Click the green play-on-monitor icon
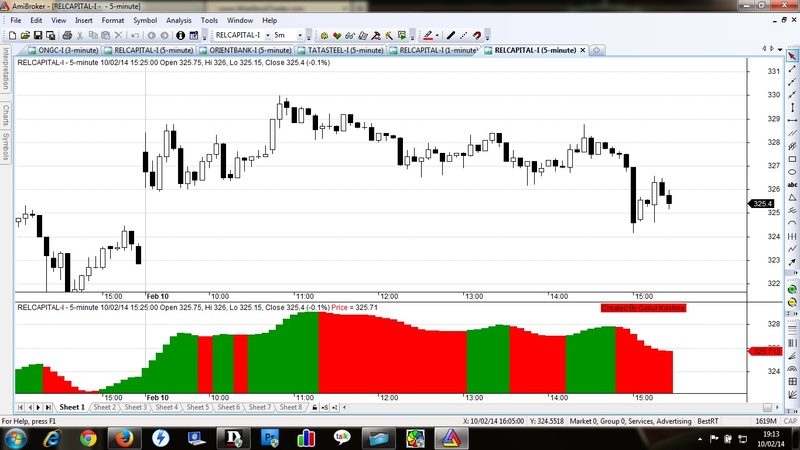800x450 pixels. (x=402, y=35)
